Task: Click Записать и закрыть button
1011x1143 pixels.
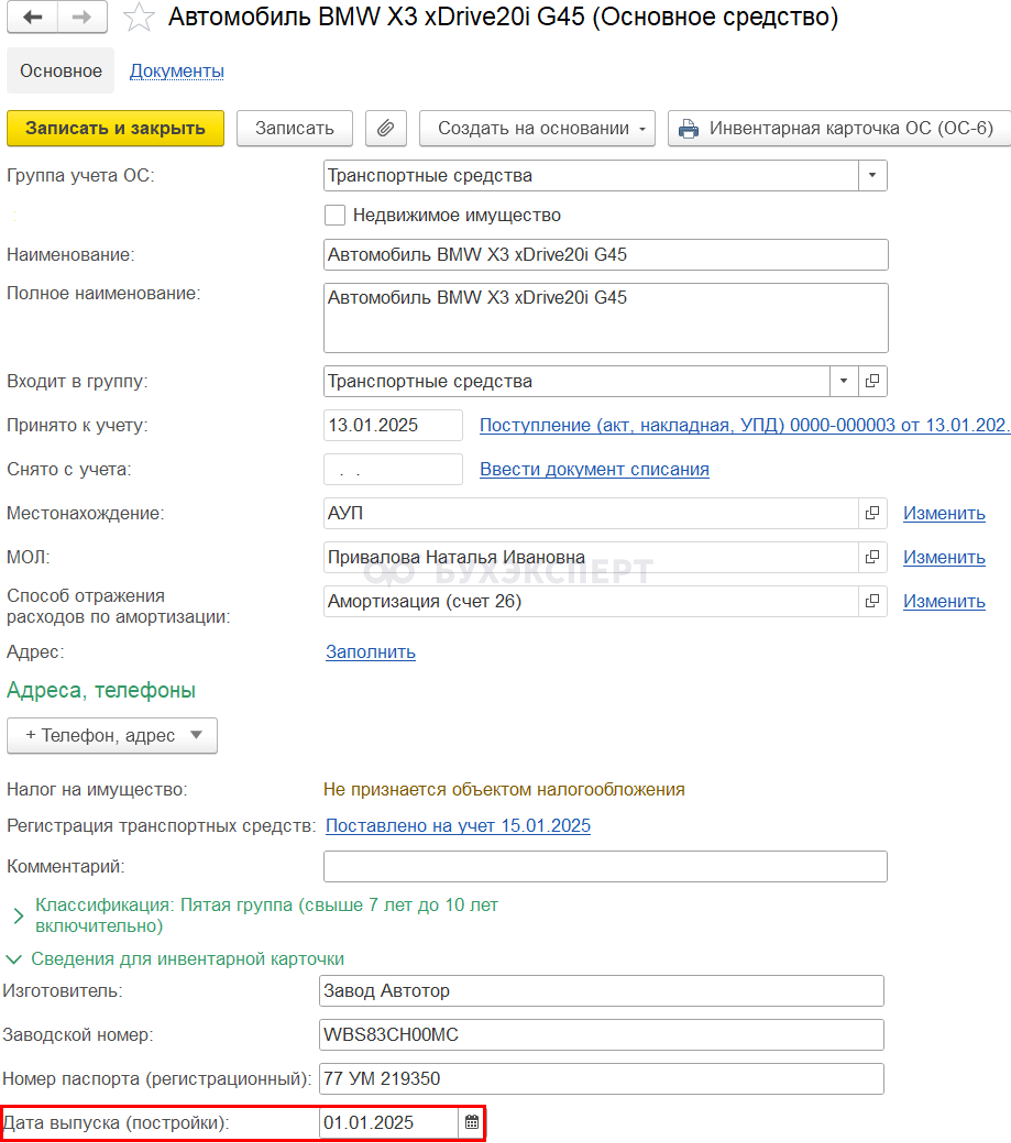Action: click(x=115, y=128)
